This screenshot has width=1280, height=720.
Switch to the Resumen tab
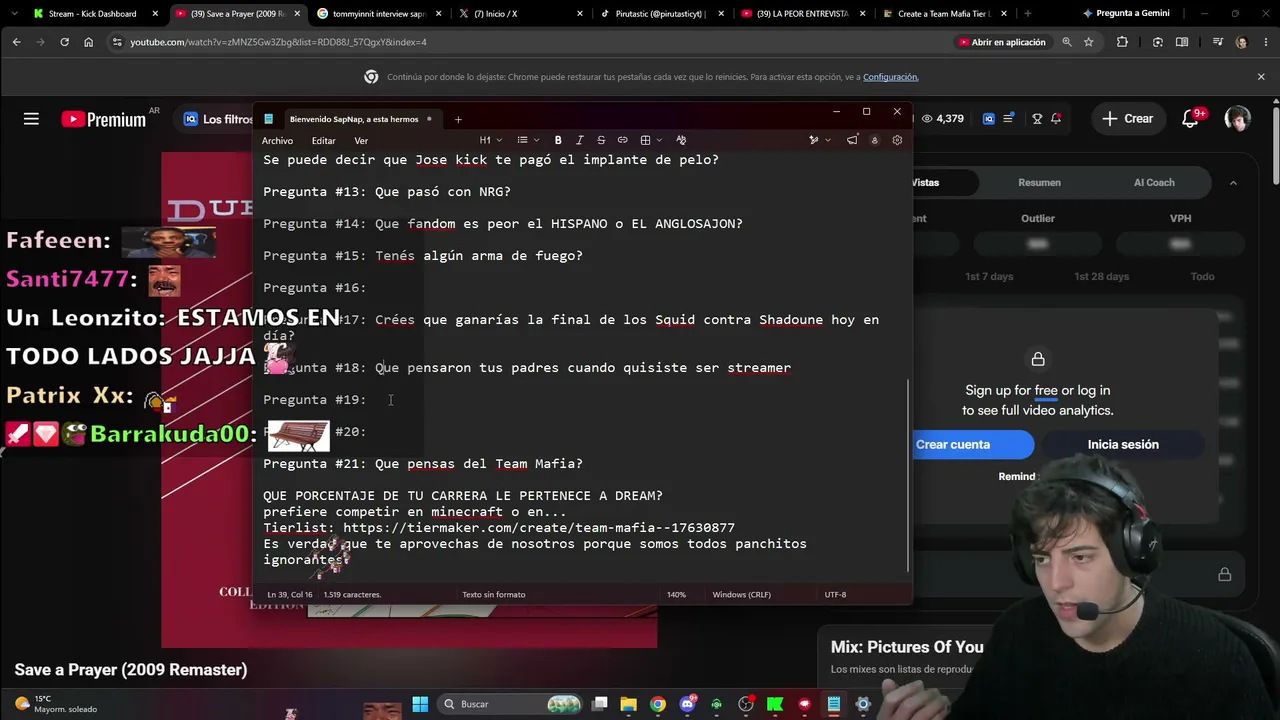[1039, 183]
